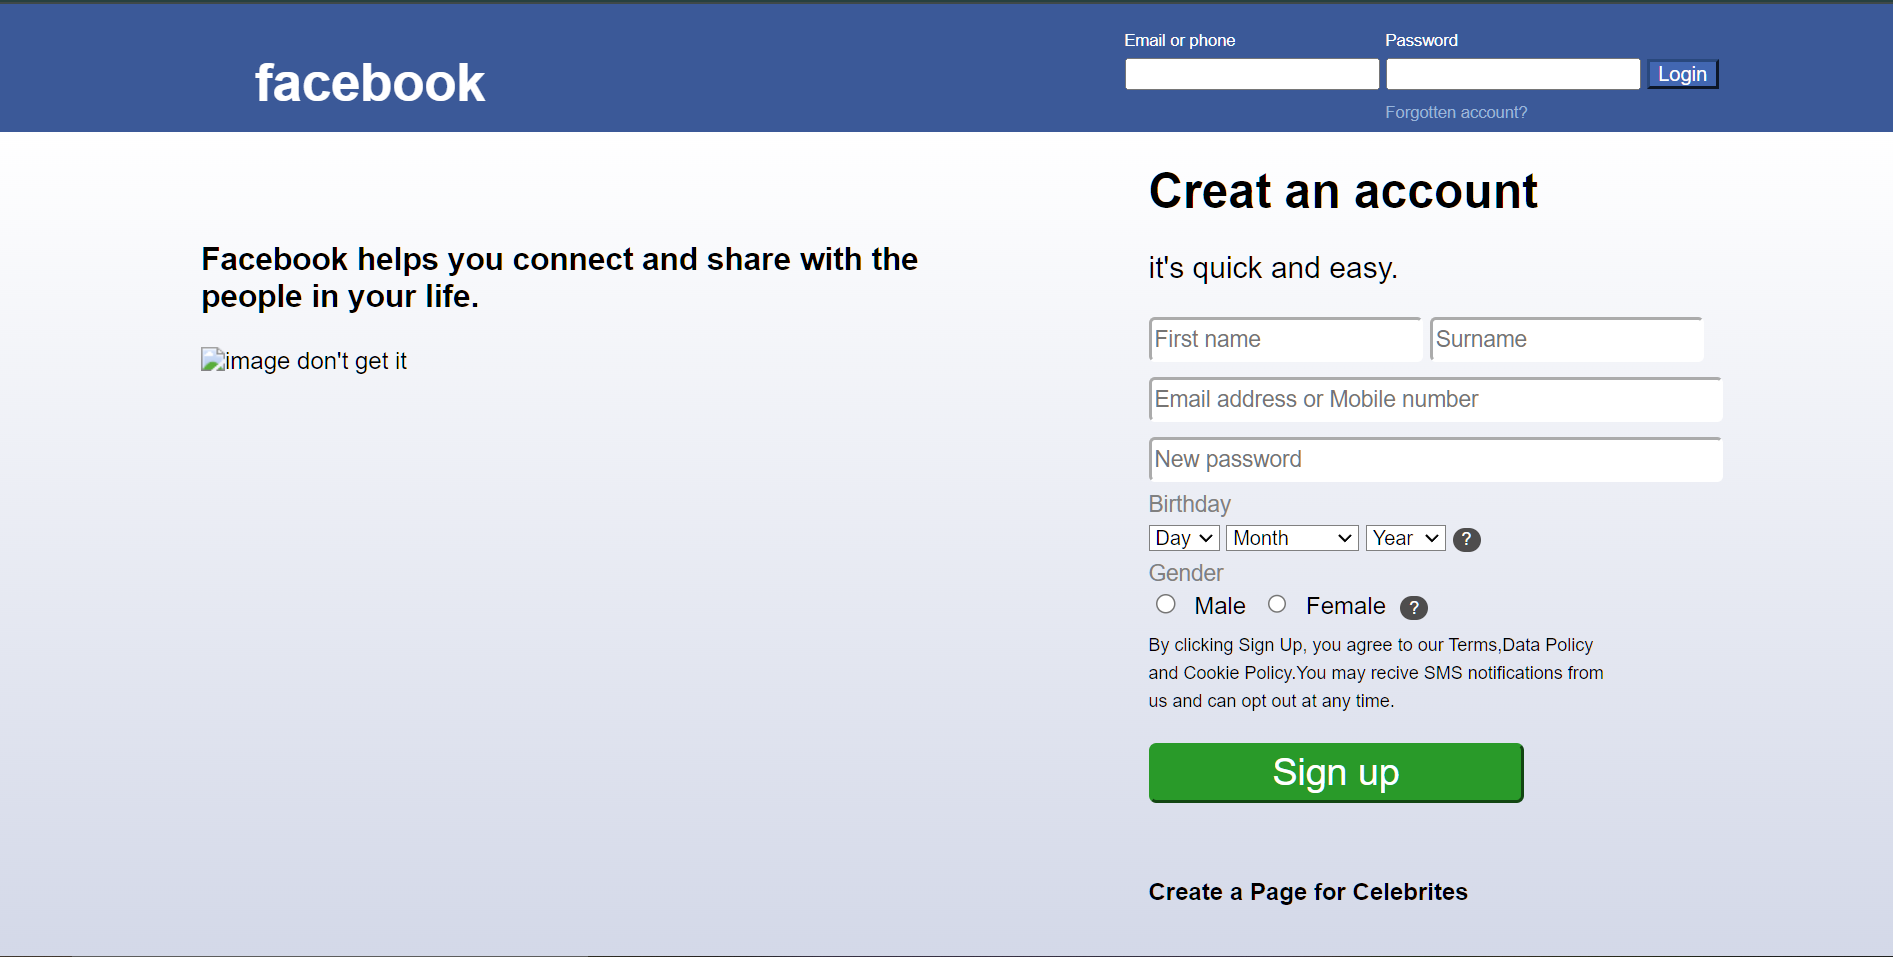The image size is (1893, 957).
Task: Open Create a Page for Celebrites link
Action: click(1307, 892)
